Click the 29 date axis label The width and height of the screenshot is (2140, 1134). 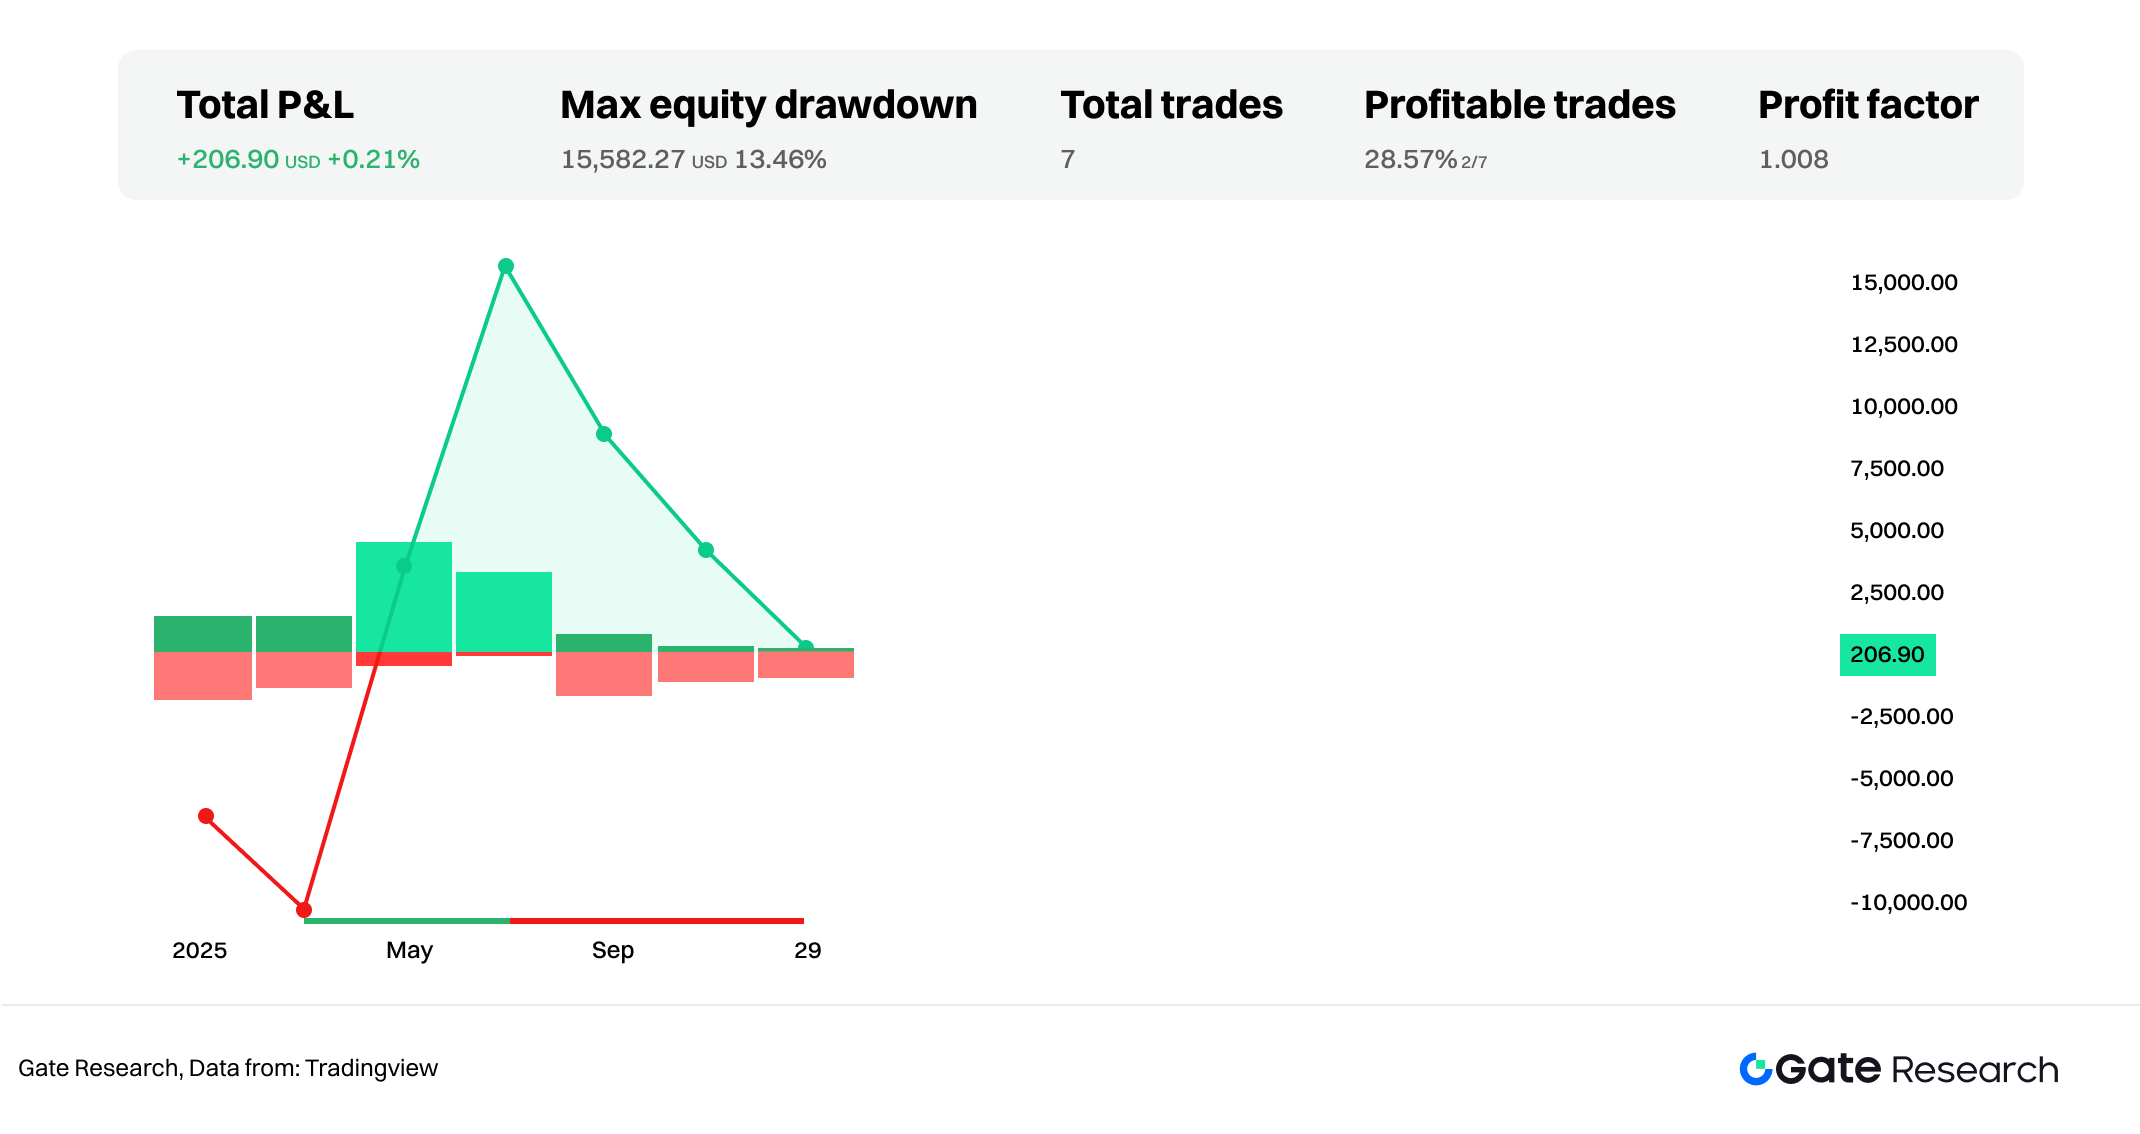(807, 950)
